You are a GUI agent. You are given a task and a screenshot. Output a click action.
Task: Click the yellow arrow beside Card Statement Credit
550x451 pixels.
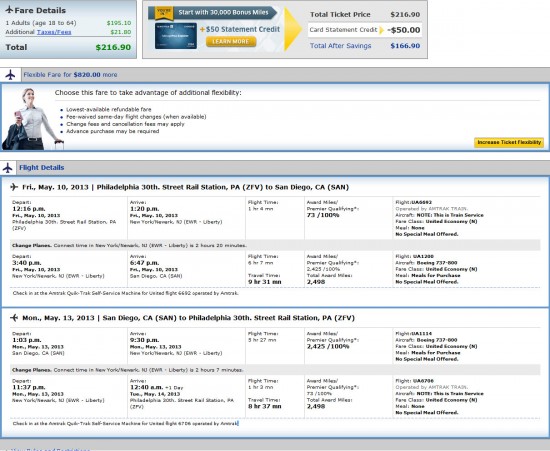coord(382,30)
